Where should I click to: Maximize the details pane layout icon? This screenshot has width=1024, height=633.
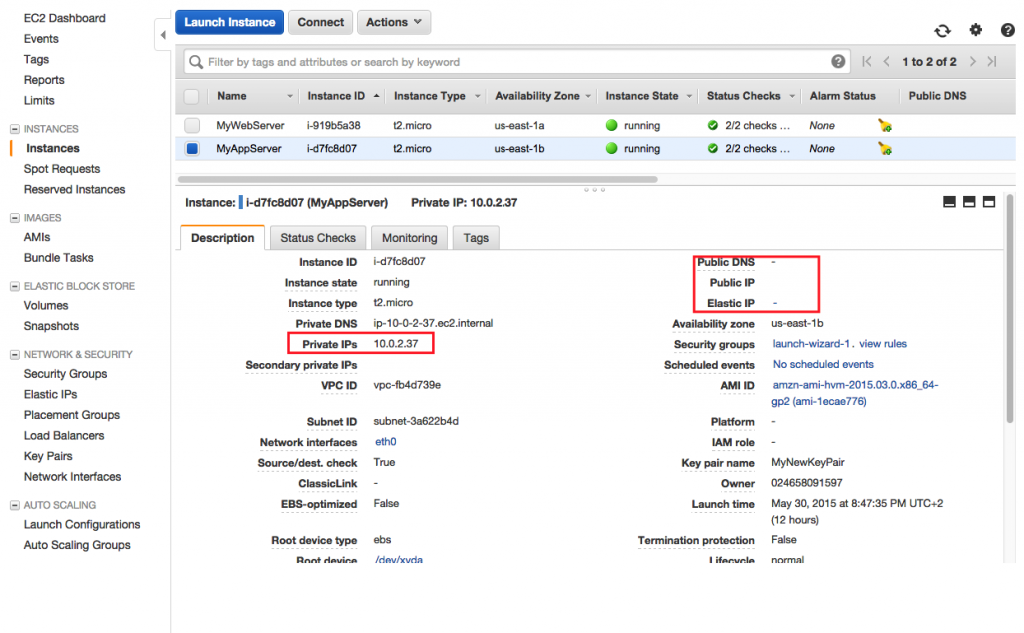click(990, 202)
